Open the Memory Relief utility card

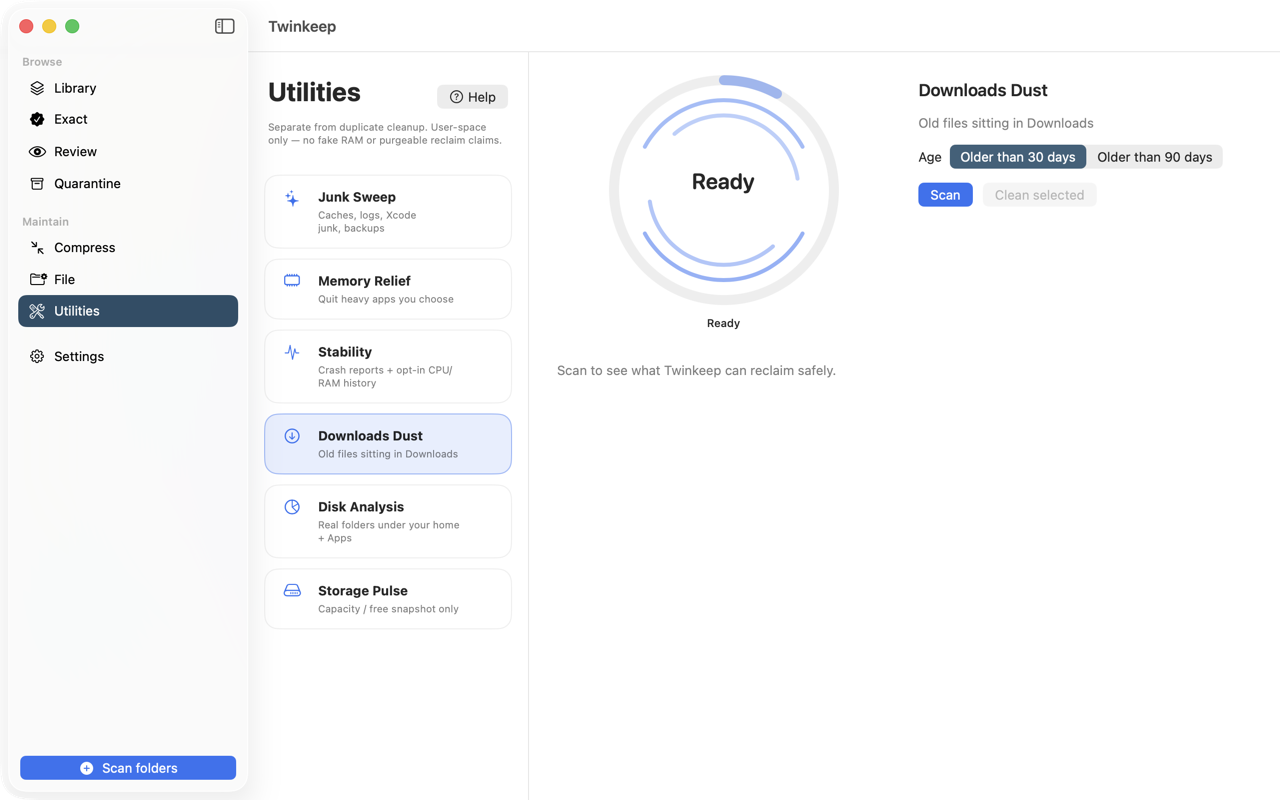tap(388, 289)
